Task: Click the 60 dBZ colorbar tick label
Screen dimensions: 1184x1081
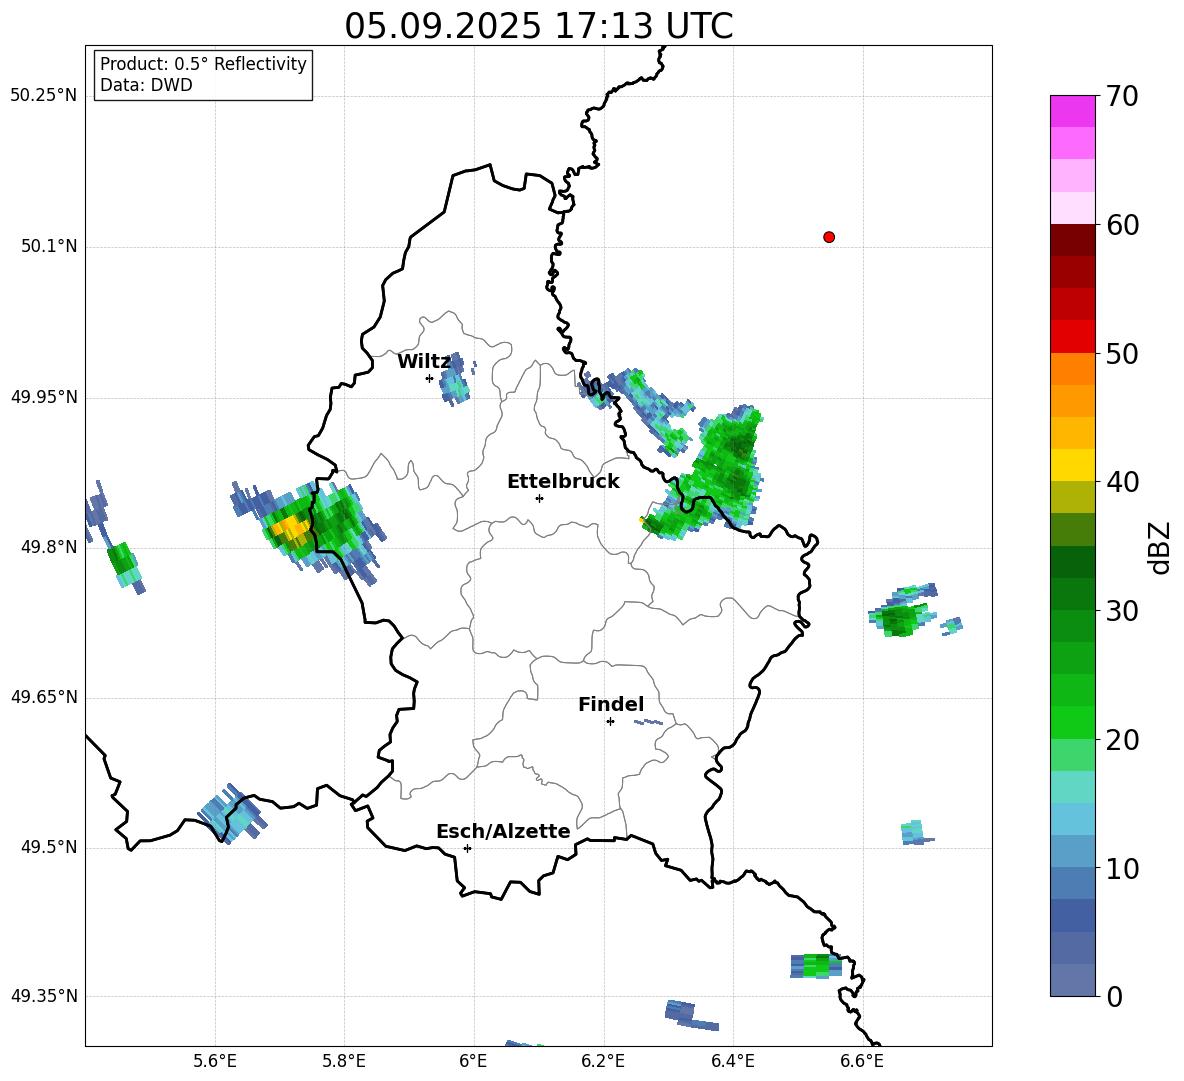Action: (1121, 225)
